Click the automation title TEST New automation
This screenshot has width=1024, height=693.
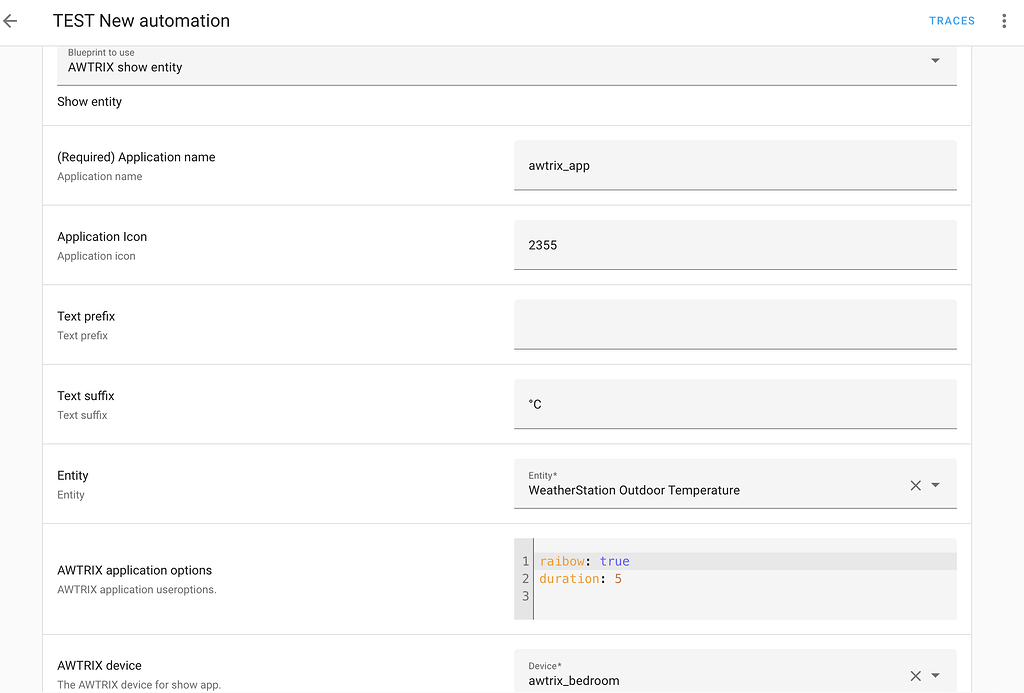(141, 21)
